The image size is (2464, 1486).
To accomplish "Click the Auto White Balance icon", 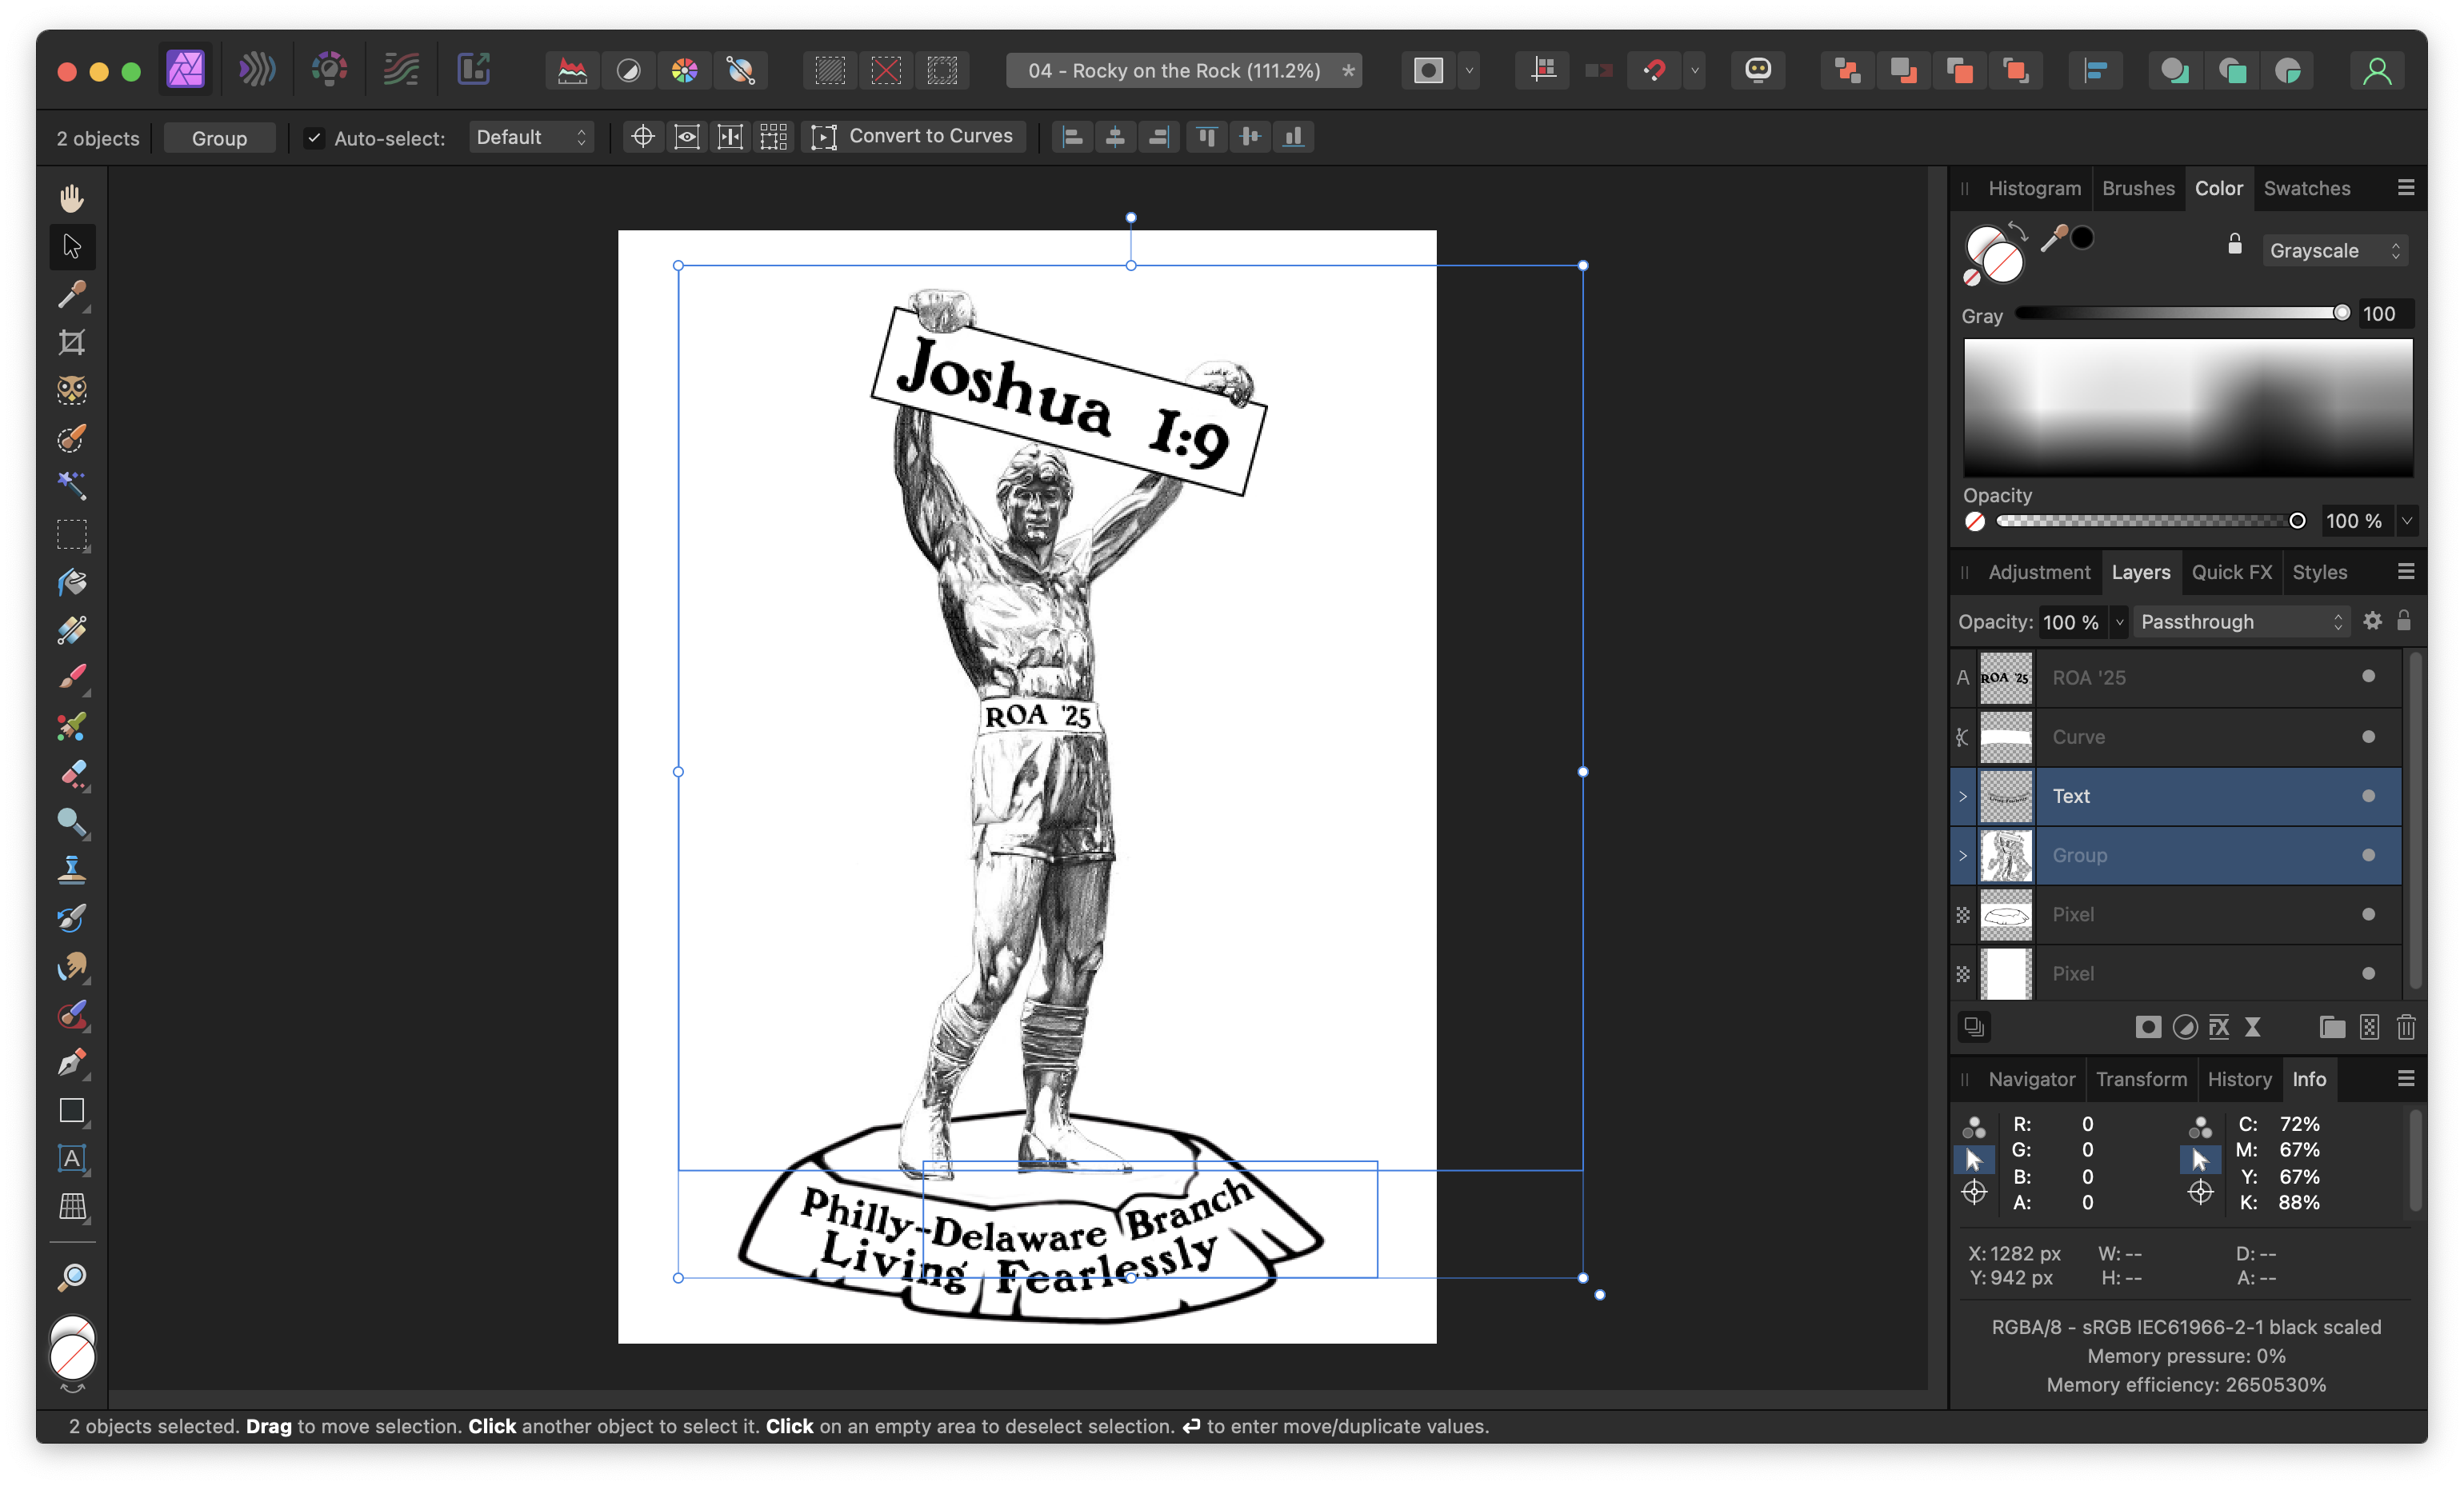I will [x=741, y=70].
